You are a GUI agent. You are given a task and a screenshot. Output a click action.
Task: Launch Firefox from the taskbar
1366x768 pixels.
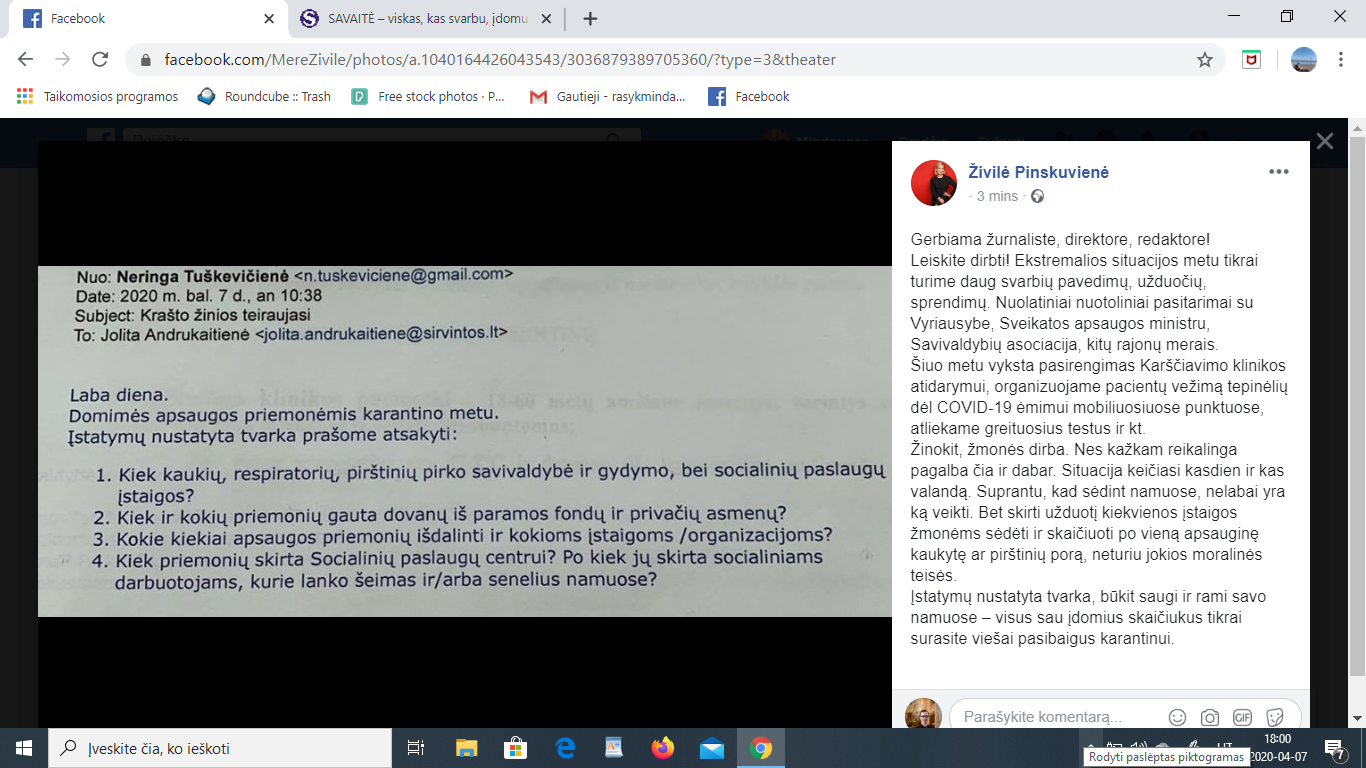662,748
